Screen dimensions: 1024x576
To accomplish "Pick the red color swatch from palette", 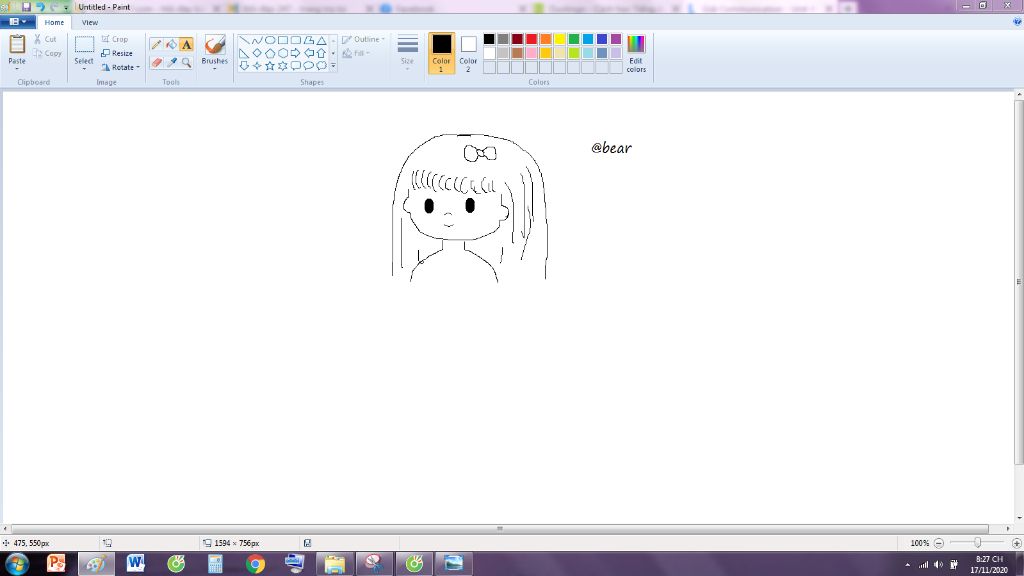I will tap(532, 39).
